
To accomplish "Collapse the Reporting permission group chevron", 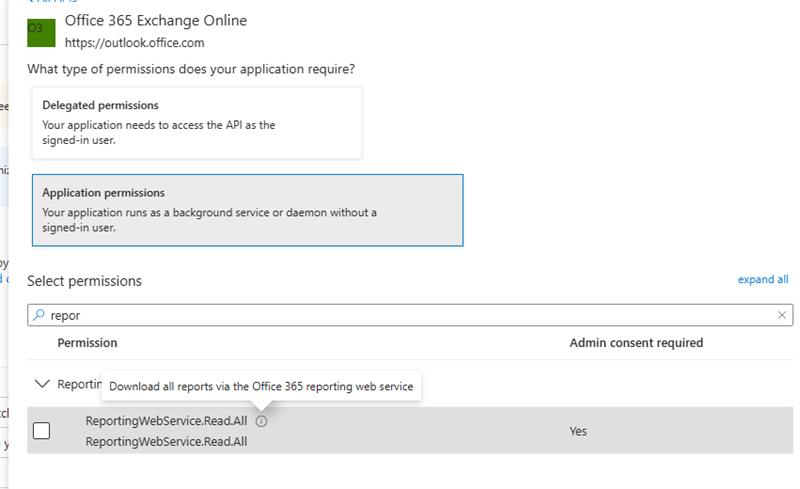I will [x=42, y=383].
